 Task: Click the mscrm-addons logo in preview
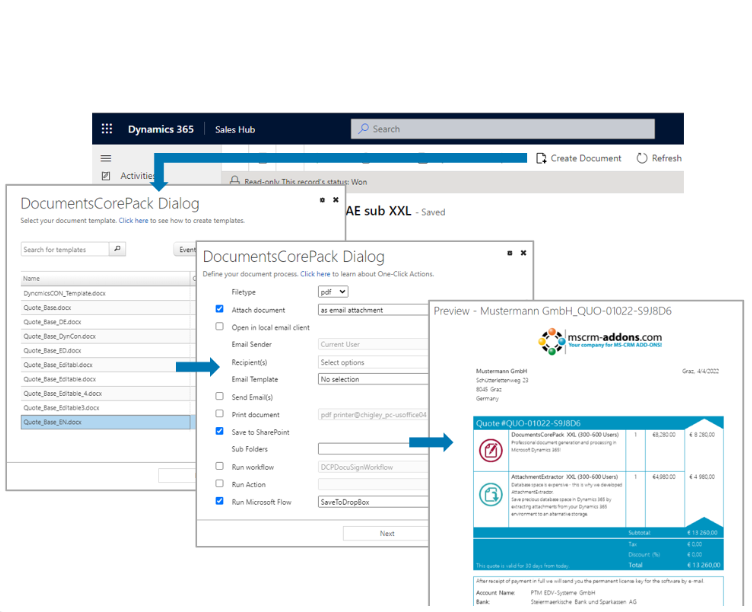pos(600,341)
